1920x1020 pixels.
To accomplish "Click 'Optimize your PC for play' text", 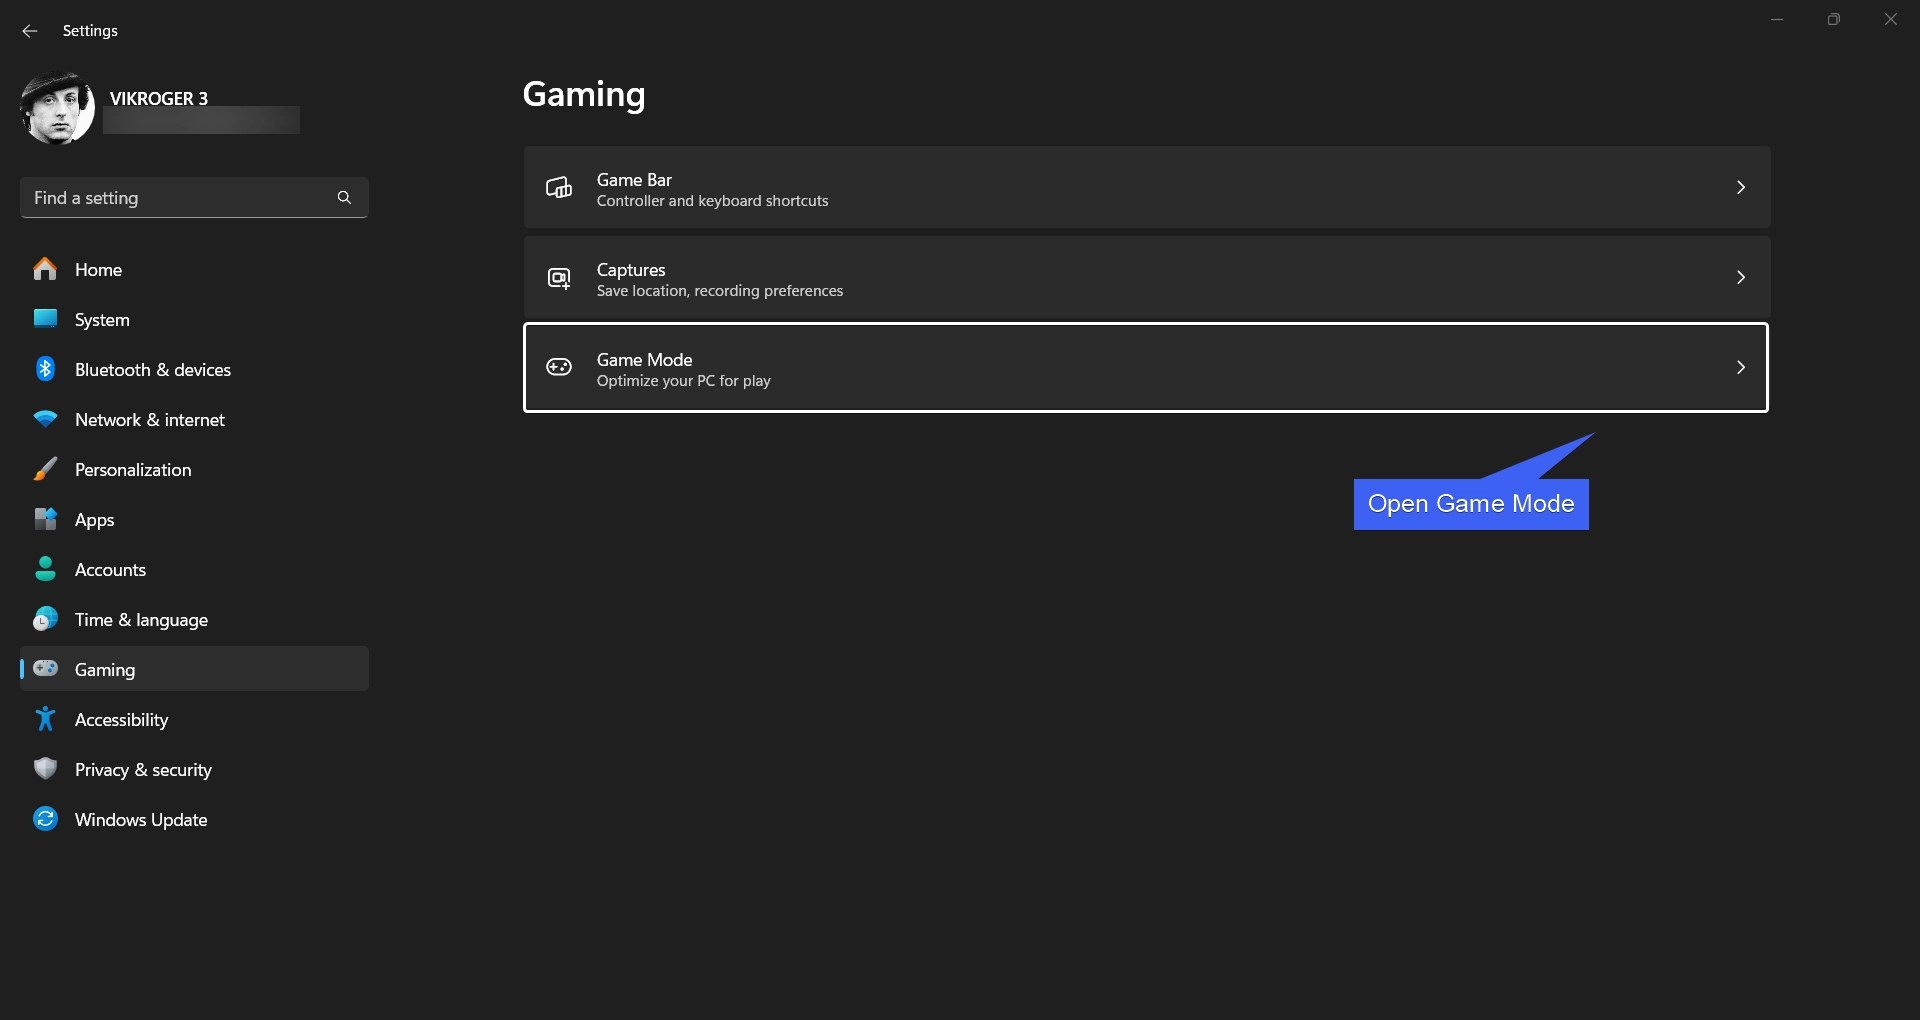I will pyautogui.click(x=684, y=381).
